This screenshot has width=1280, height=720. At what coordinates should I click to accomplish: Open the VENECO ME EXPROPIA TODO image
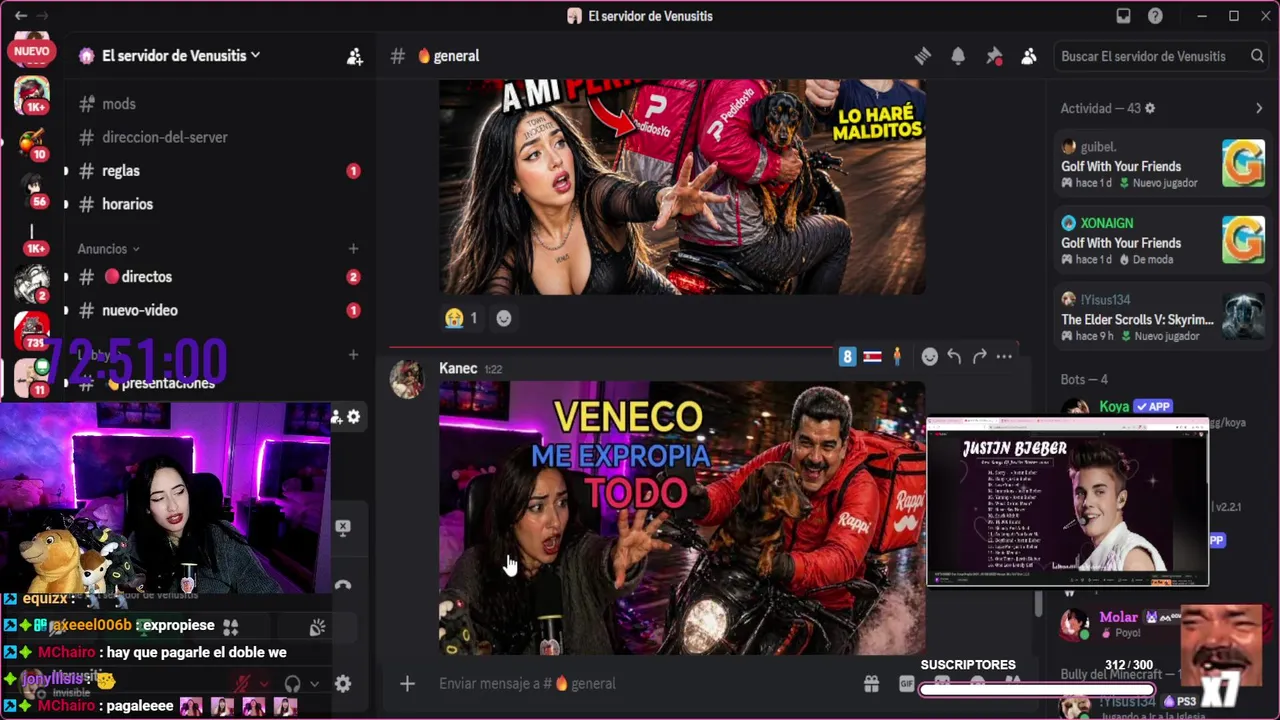pos(682,518)
